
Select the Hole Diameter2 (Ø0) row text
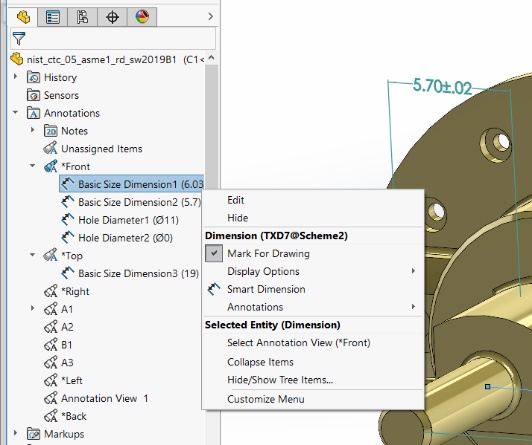[125, 238]
